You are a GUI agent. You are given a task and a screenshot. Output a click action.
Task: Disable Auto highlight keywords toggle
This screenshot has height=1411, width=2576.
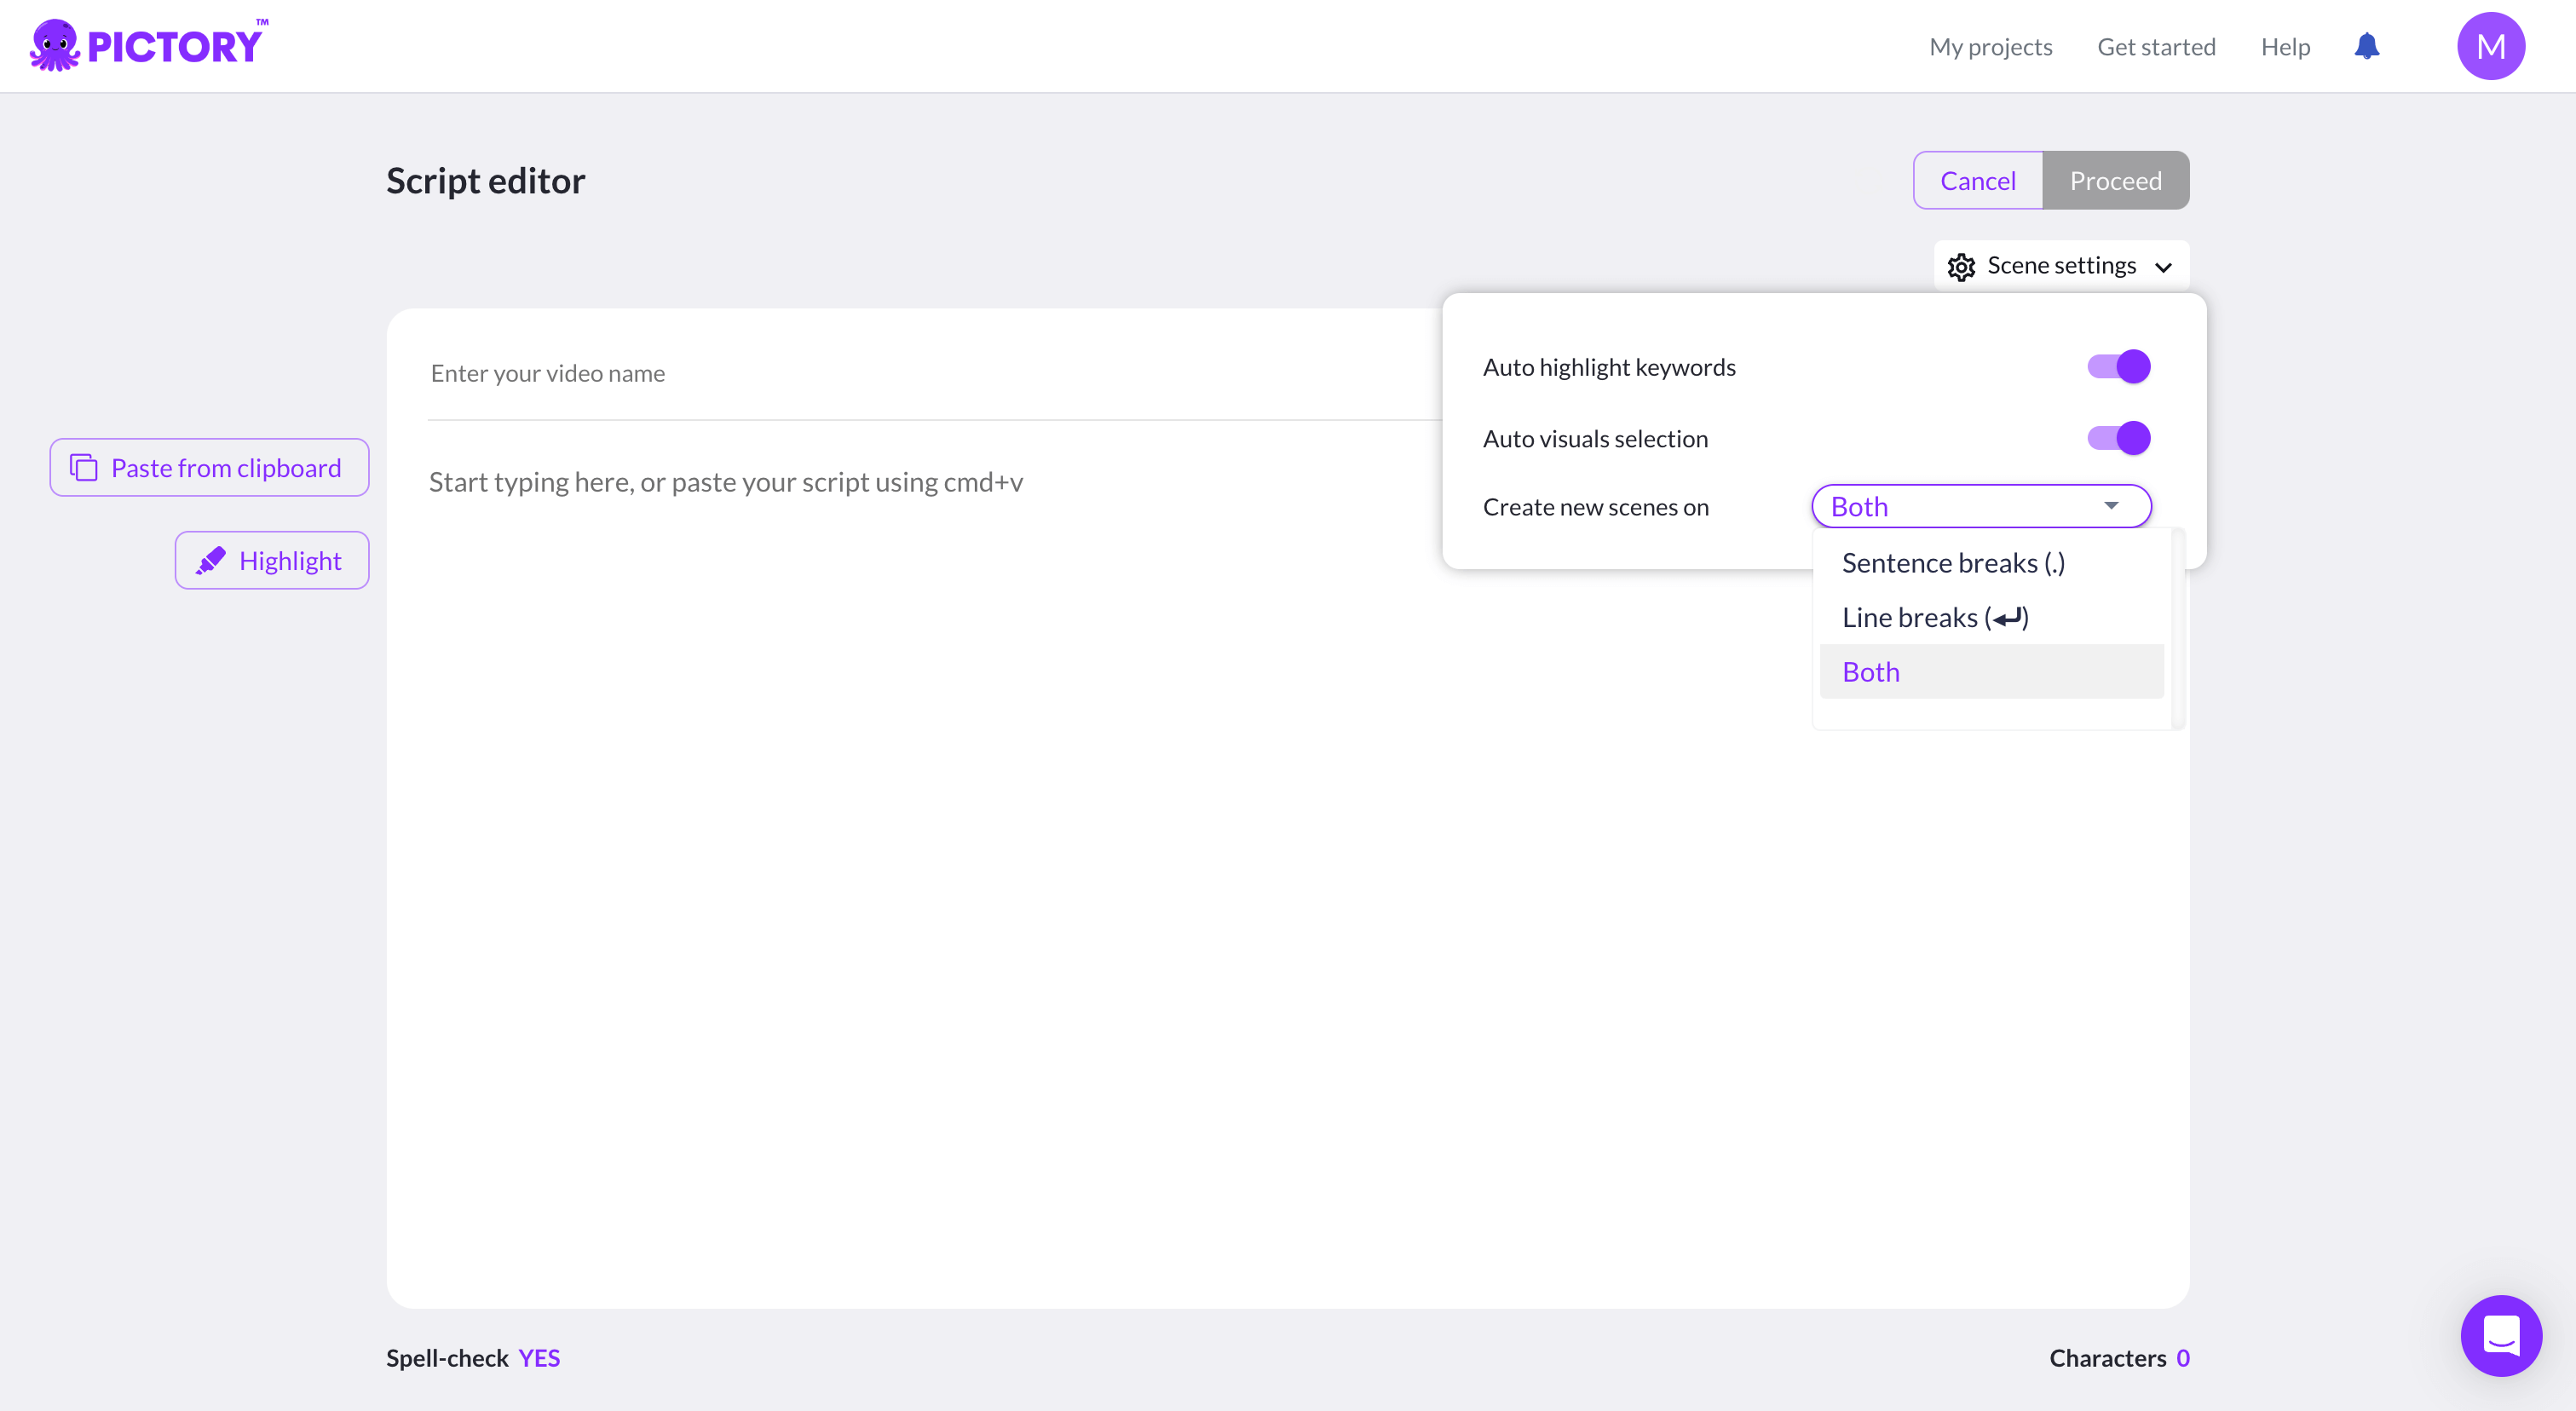2118,367
